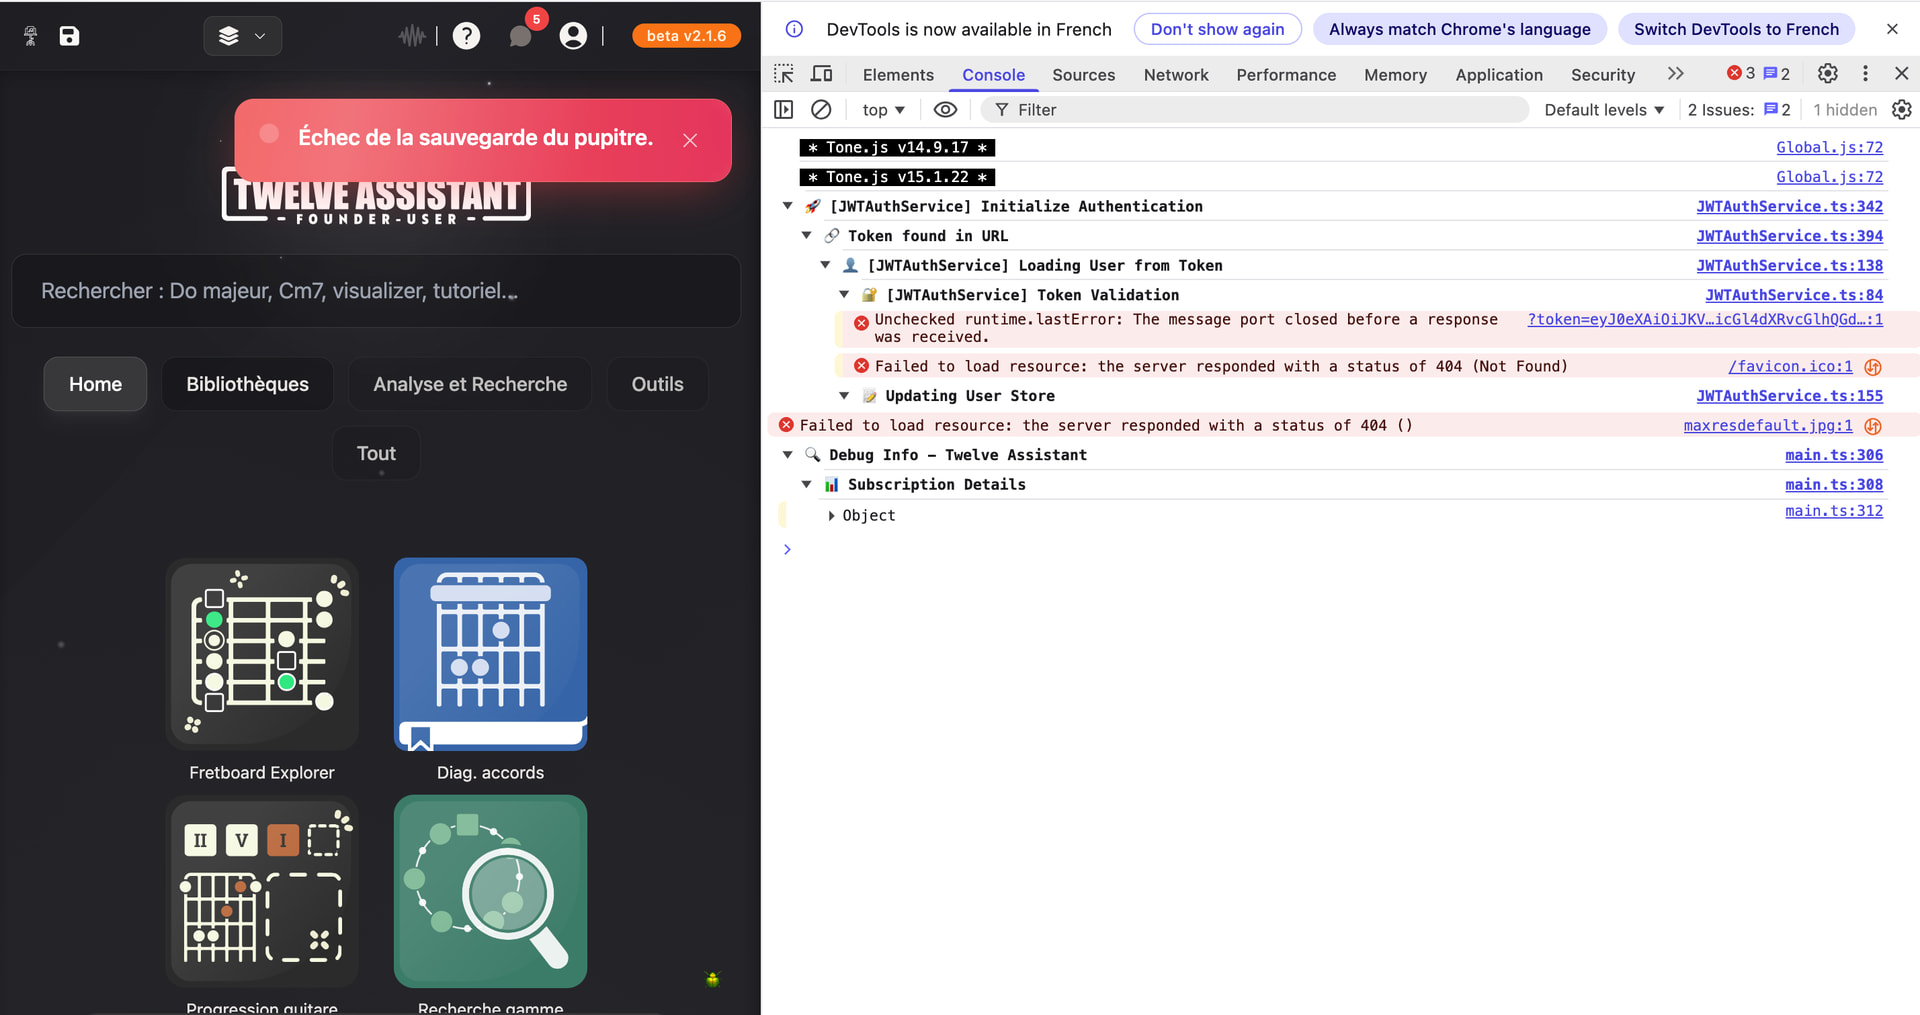
Task: Select the Bibliothèques tab
Action: point(247,384)
